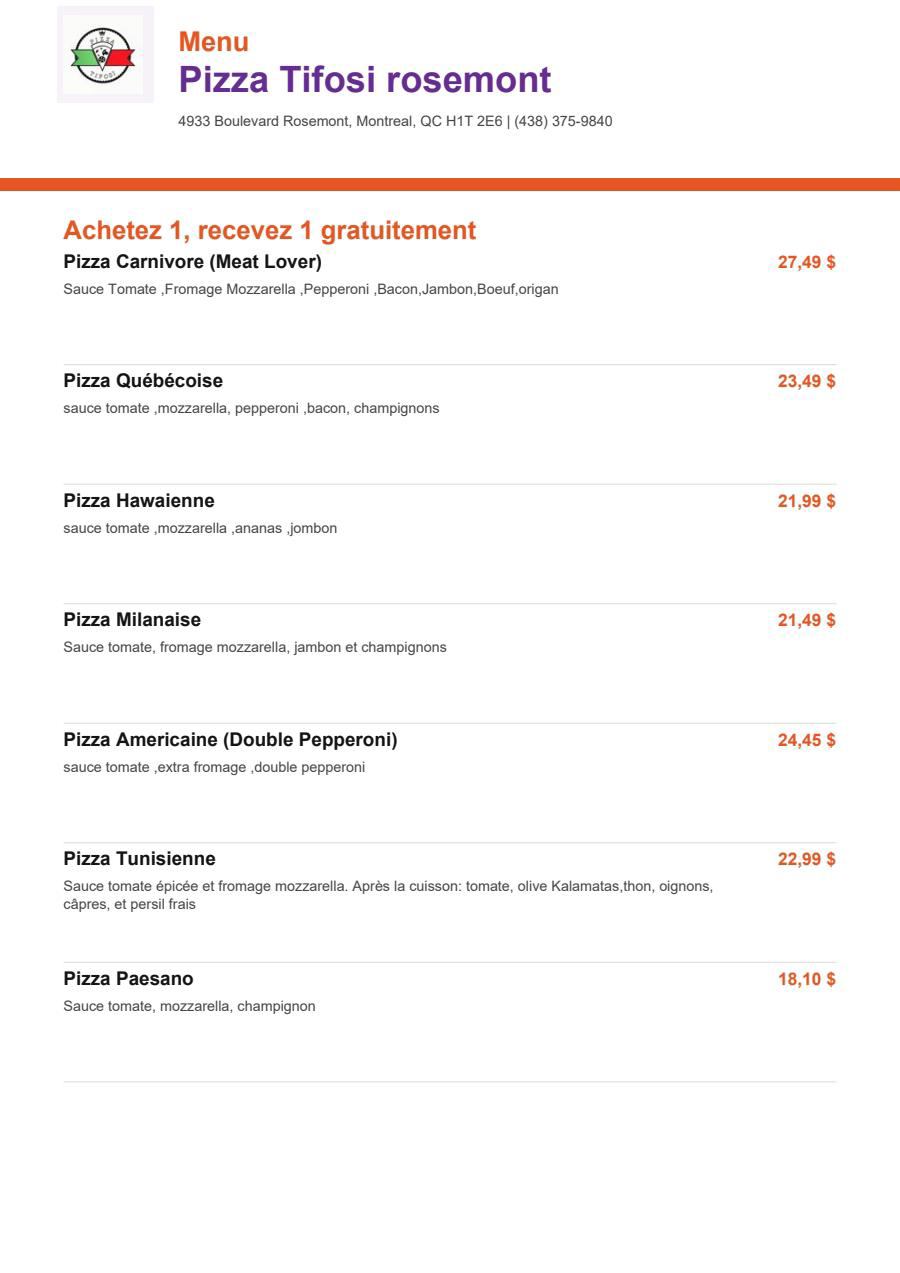Click the 18,10 $ price
Image resolution: width=900 pixels, height=1273 pixels.
click(x=807, y=978)
